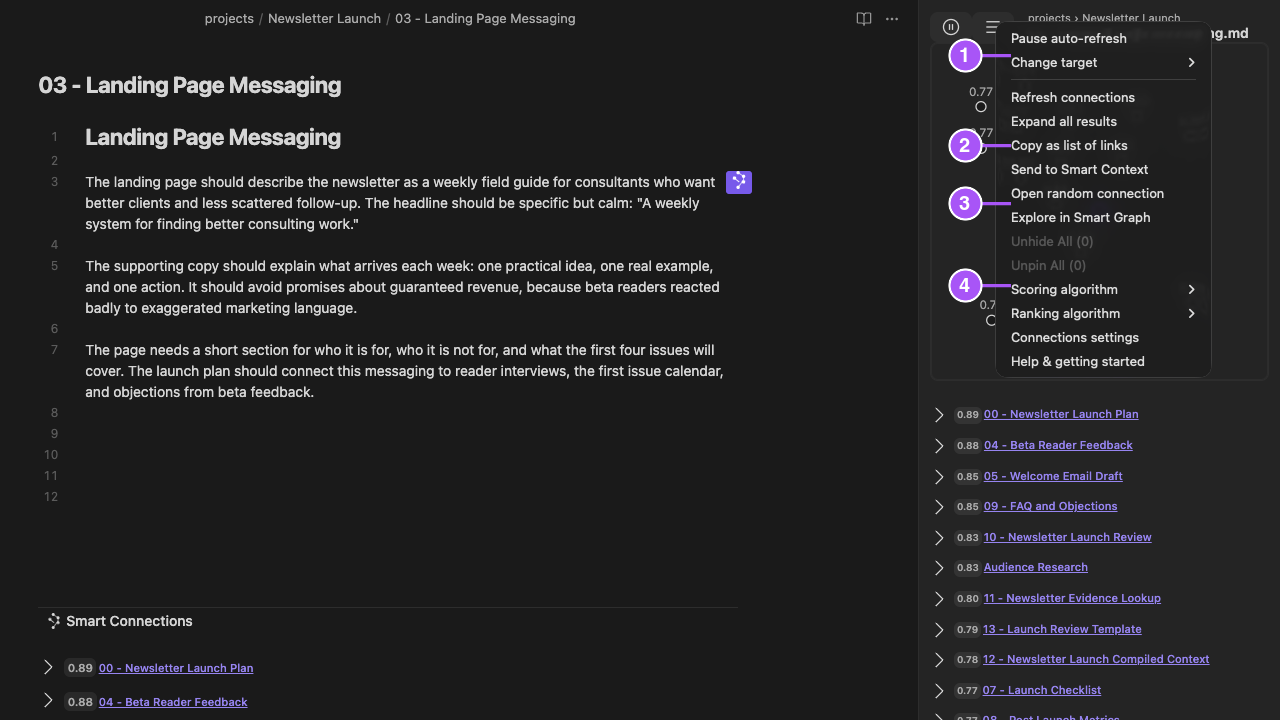Open 04 - Beta Reader Feedback link below note
This screenshot has width=1280, height=720.
point(173,702)
